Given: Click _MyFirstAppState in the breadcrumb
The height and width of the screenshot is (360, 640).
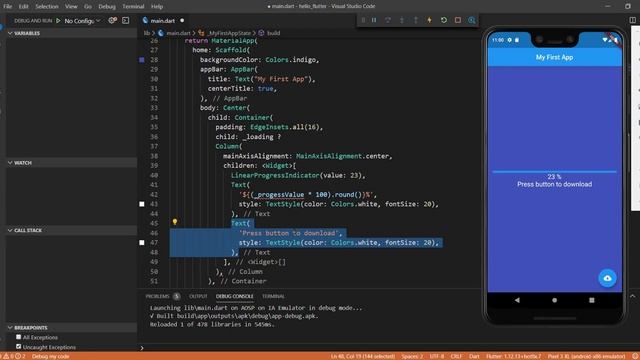Looking at the screenshot, I should 229,33.
